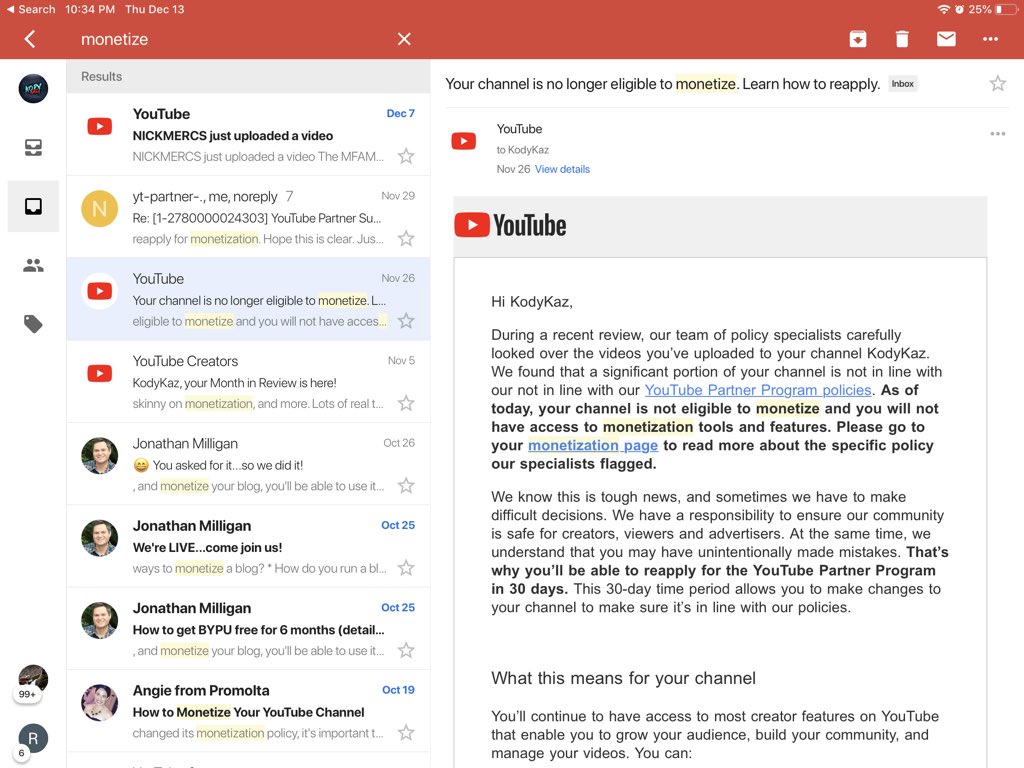The height and width of the screenshot is (768, 1024).
Task: Delete the email with the trash icon
Action: pyautogui.click(x=902, y=39)
